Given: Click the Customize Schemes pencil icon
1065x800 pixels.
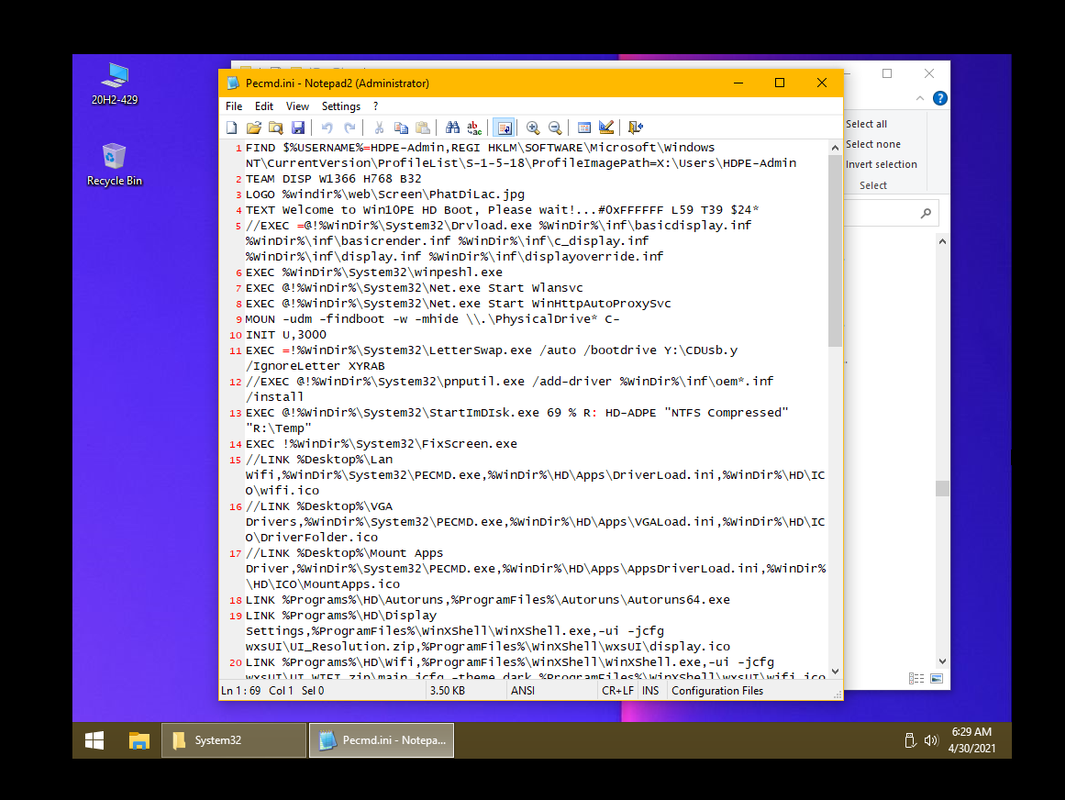Looking at the screenshot, I should coord(606,128).
